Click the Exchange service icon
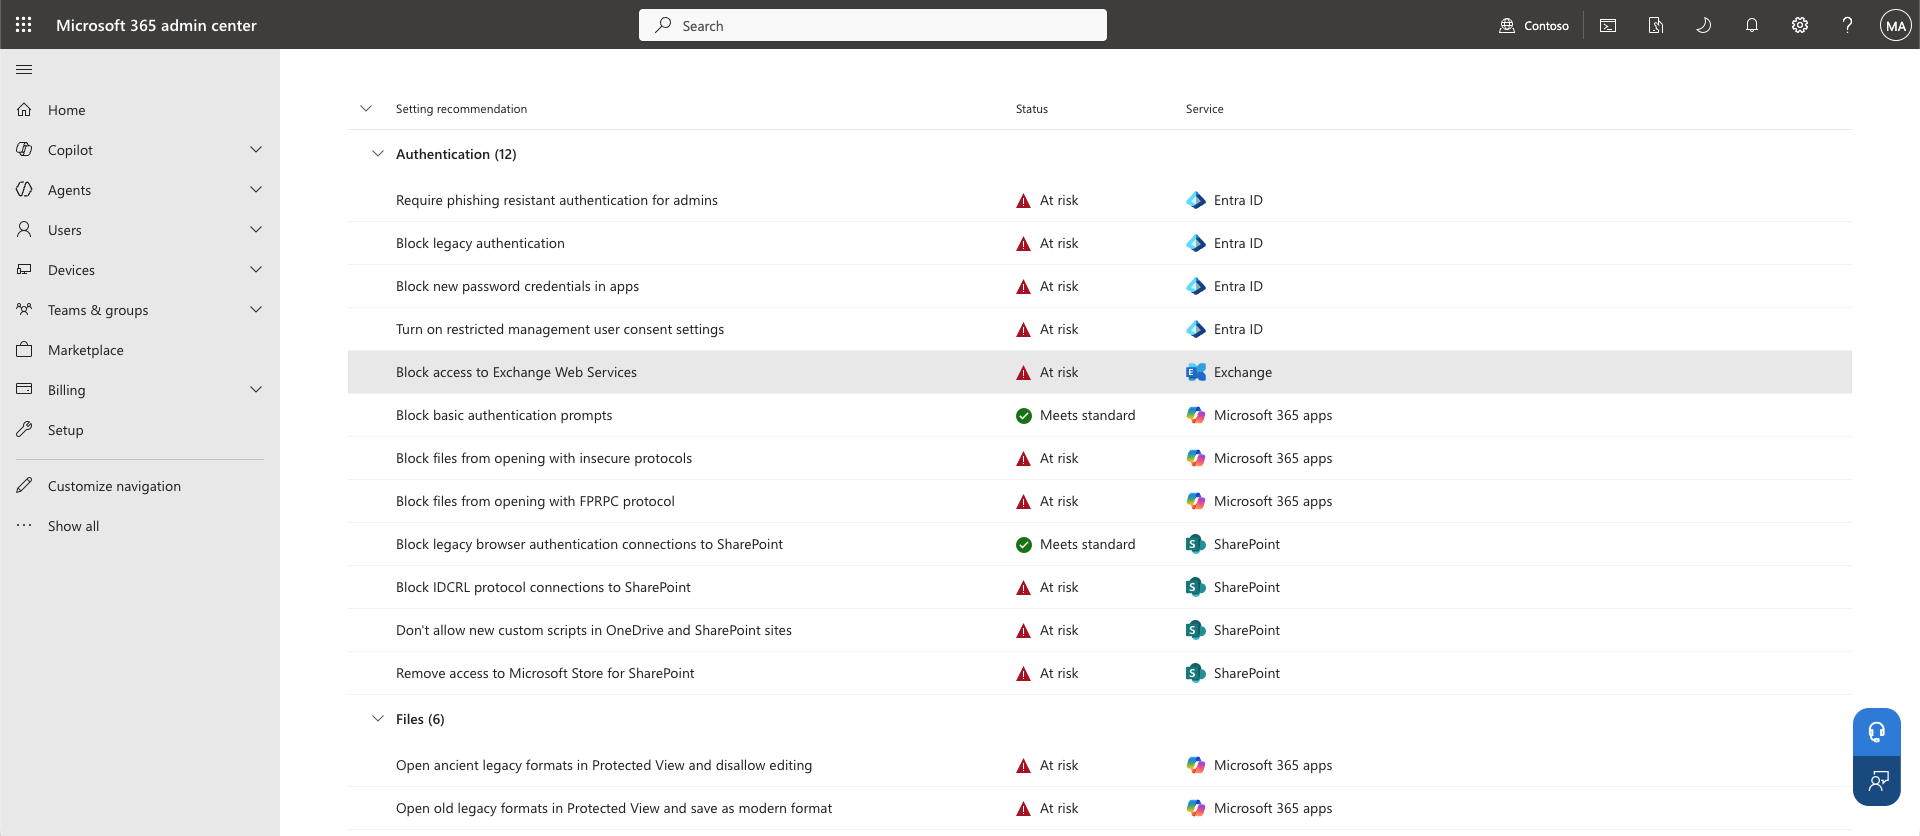Viewport: 1920px width, 836px height. 1196,372
